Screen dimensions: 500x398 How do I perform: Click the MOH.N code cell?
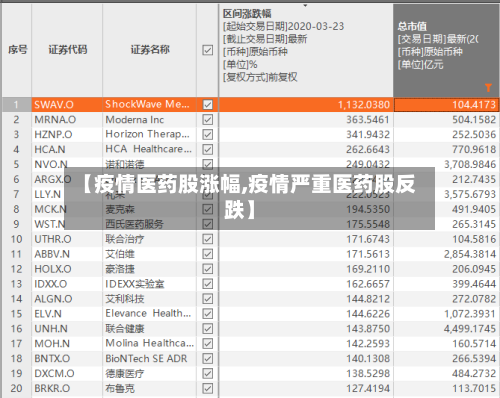pyautogui.click(x=67, y=343)
